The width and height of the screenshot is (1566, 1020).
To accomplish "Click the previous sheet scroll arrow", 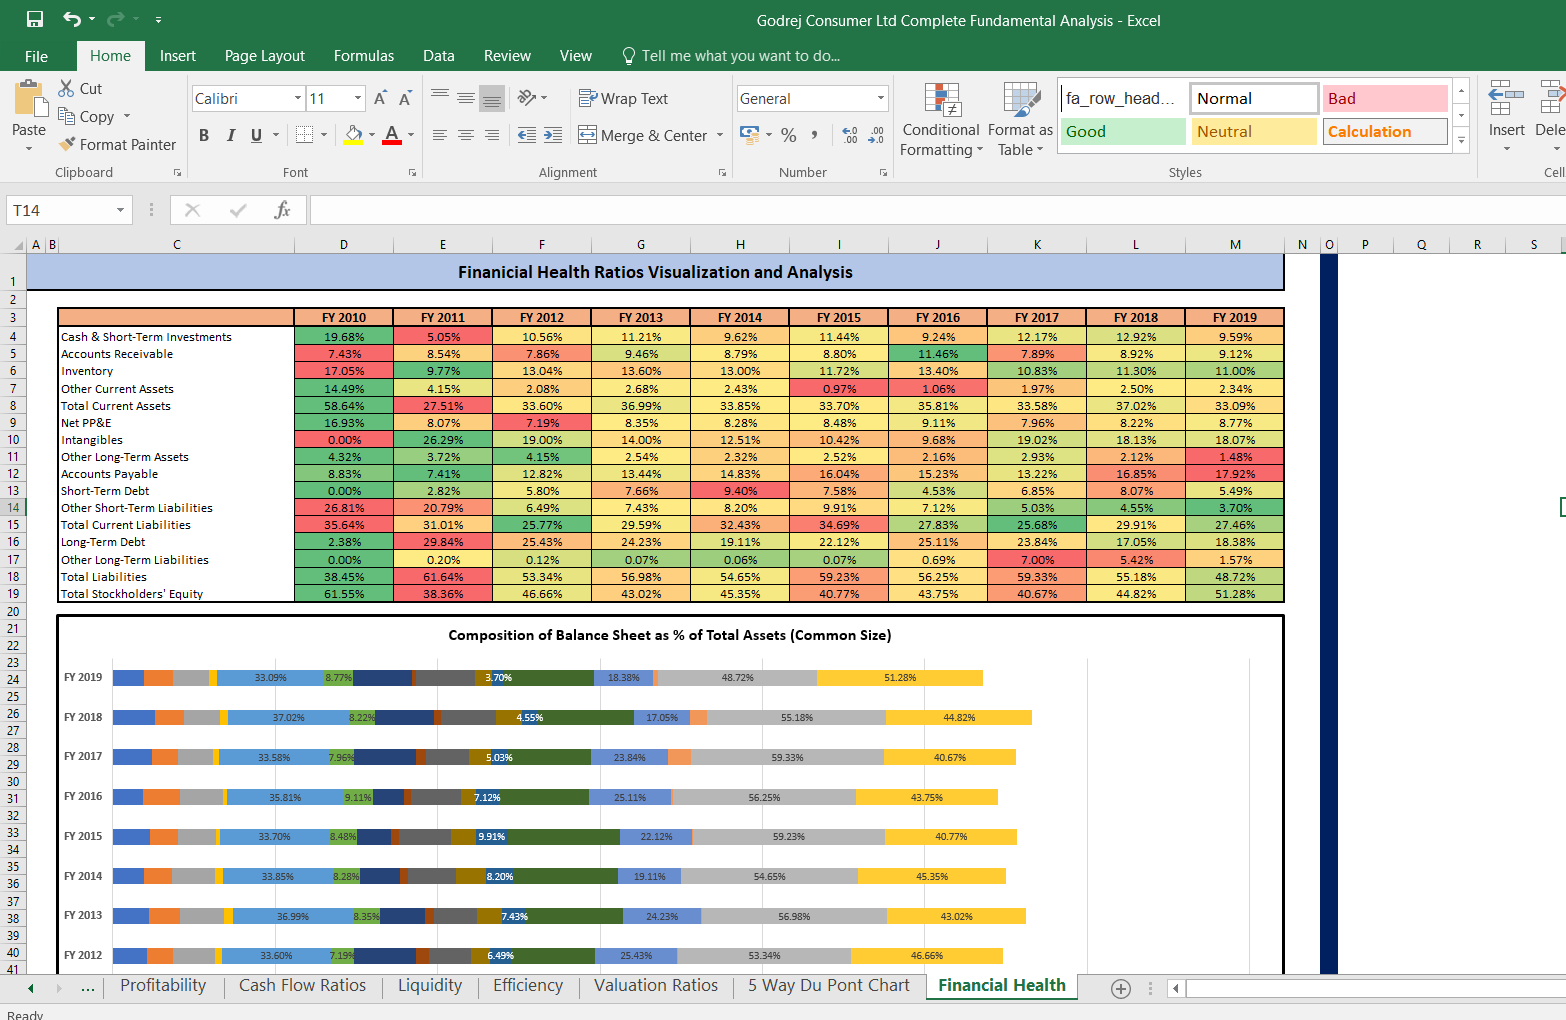I will point(31,988).
